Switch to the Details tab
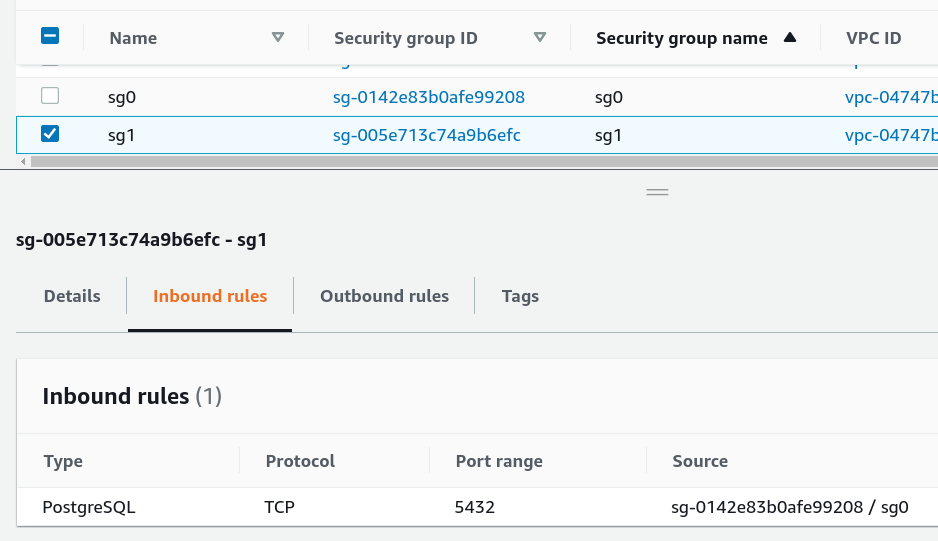 click(x=72, y=296)
